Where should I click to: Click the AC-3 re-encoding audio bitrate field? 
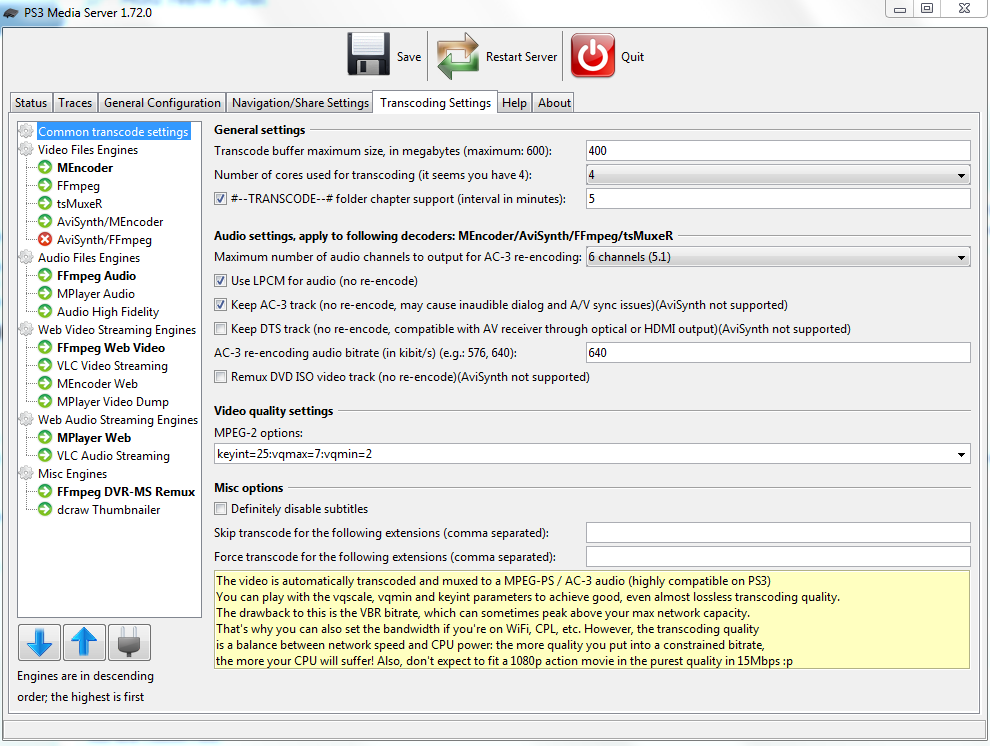click(x=778, y=353)
